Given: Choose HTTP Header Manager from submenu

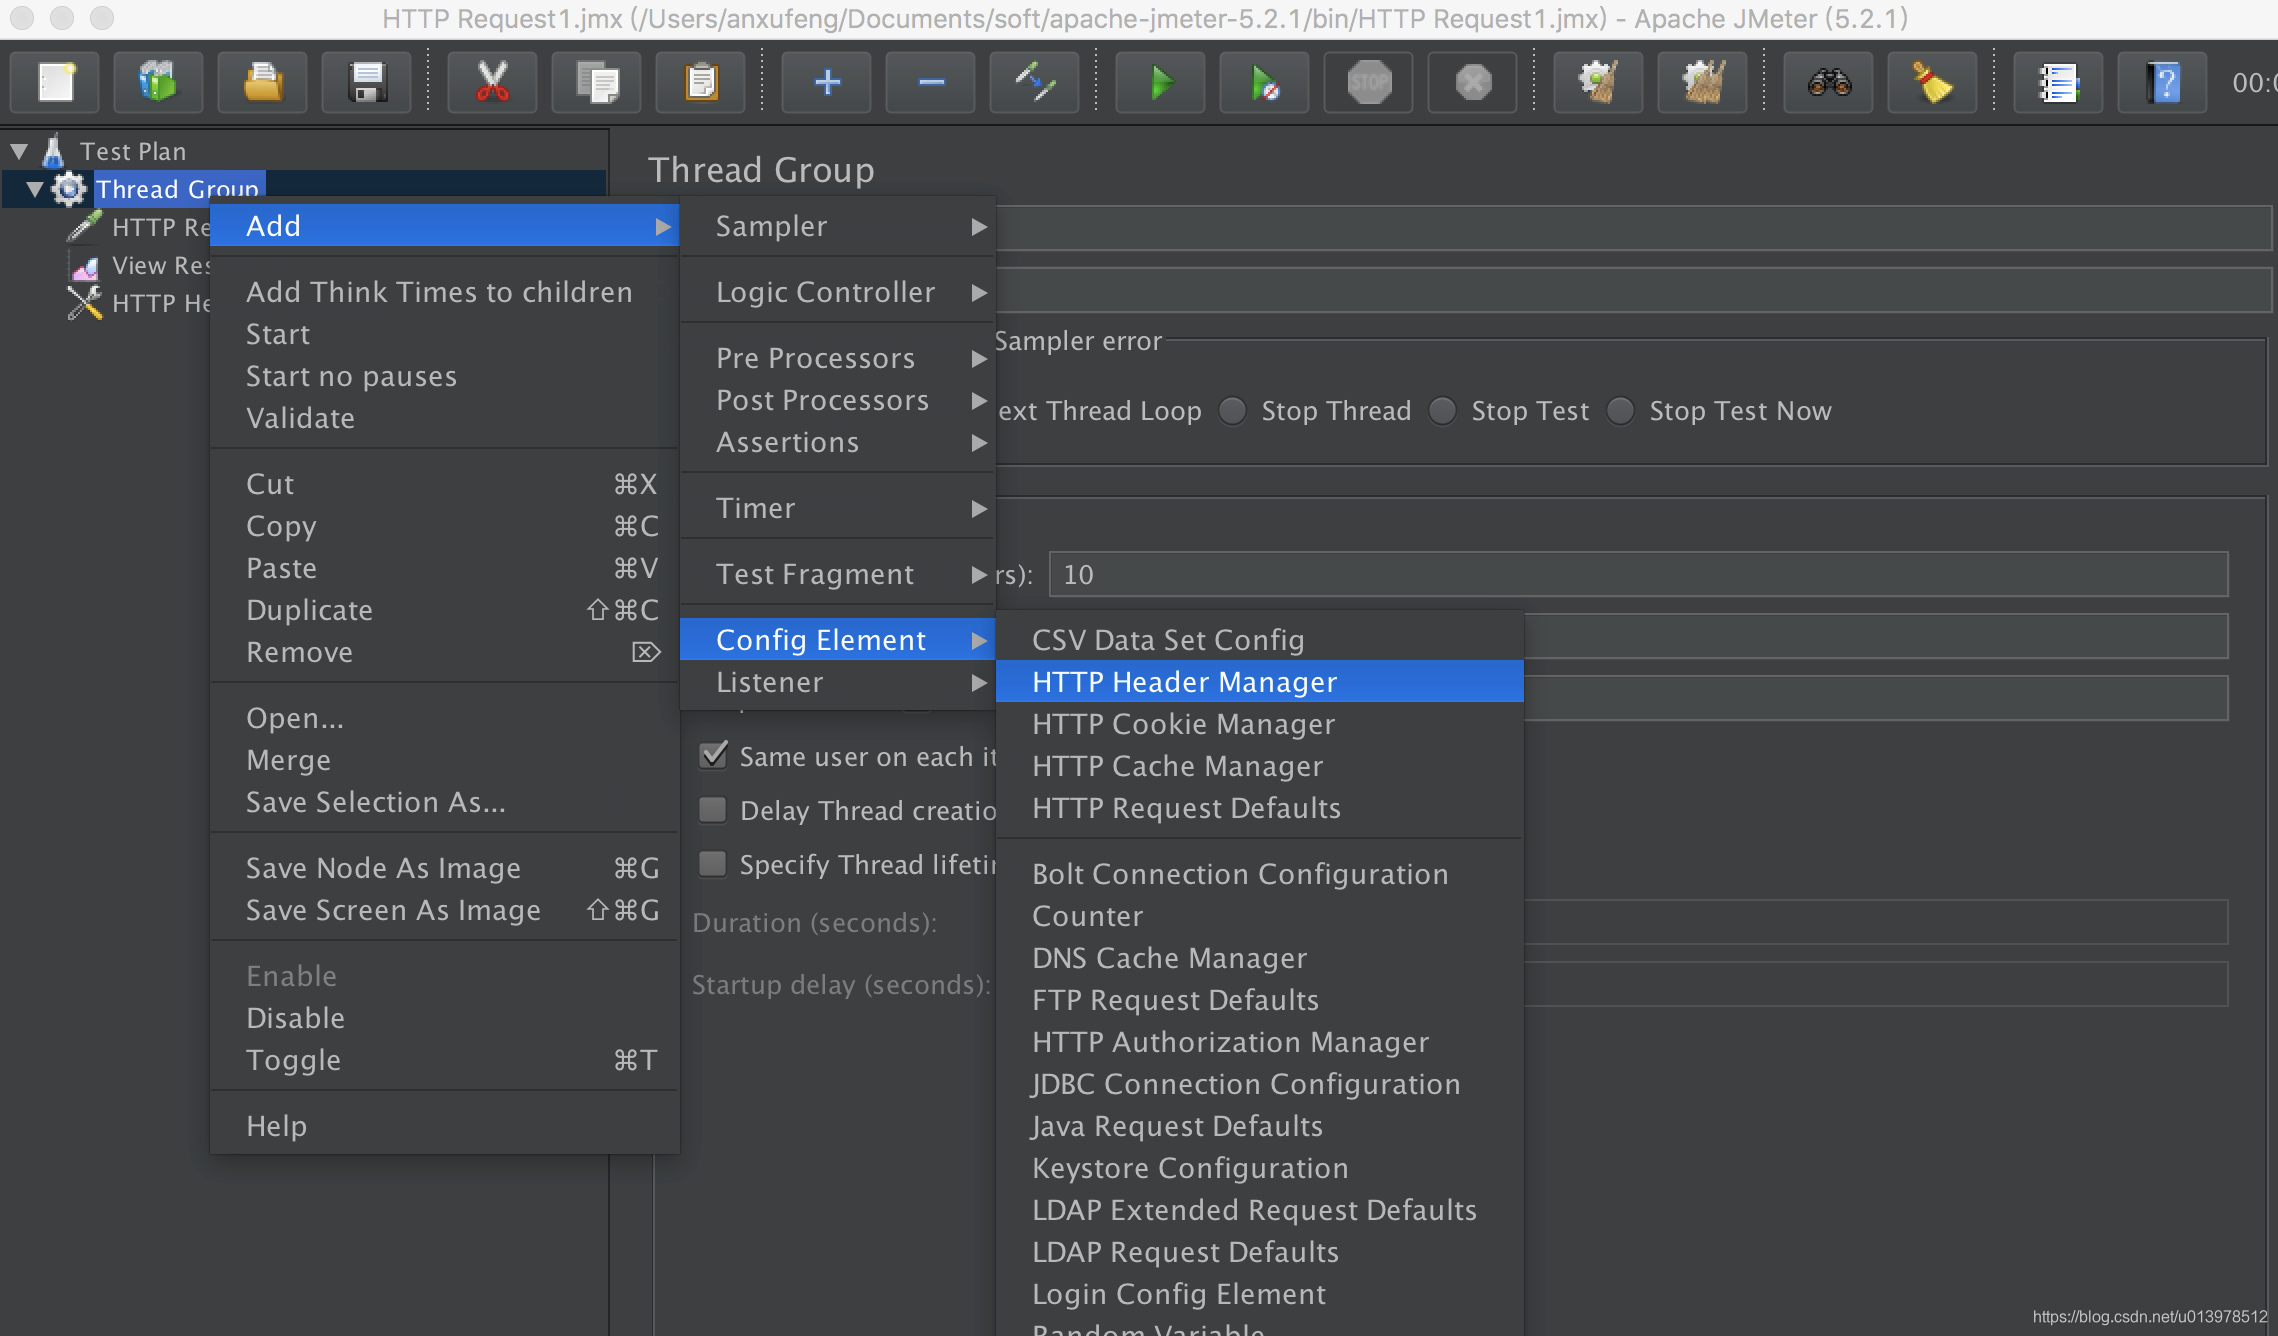Looking at the screenshot, I should (x=1184, y=682).
